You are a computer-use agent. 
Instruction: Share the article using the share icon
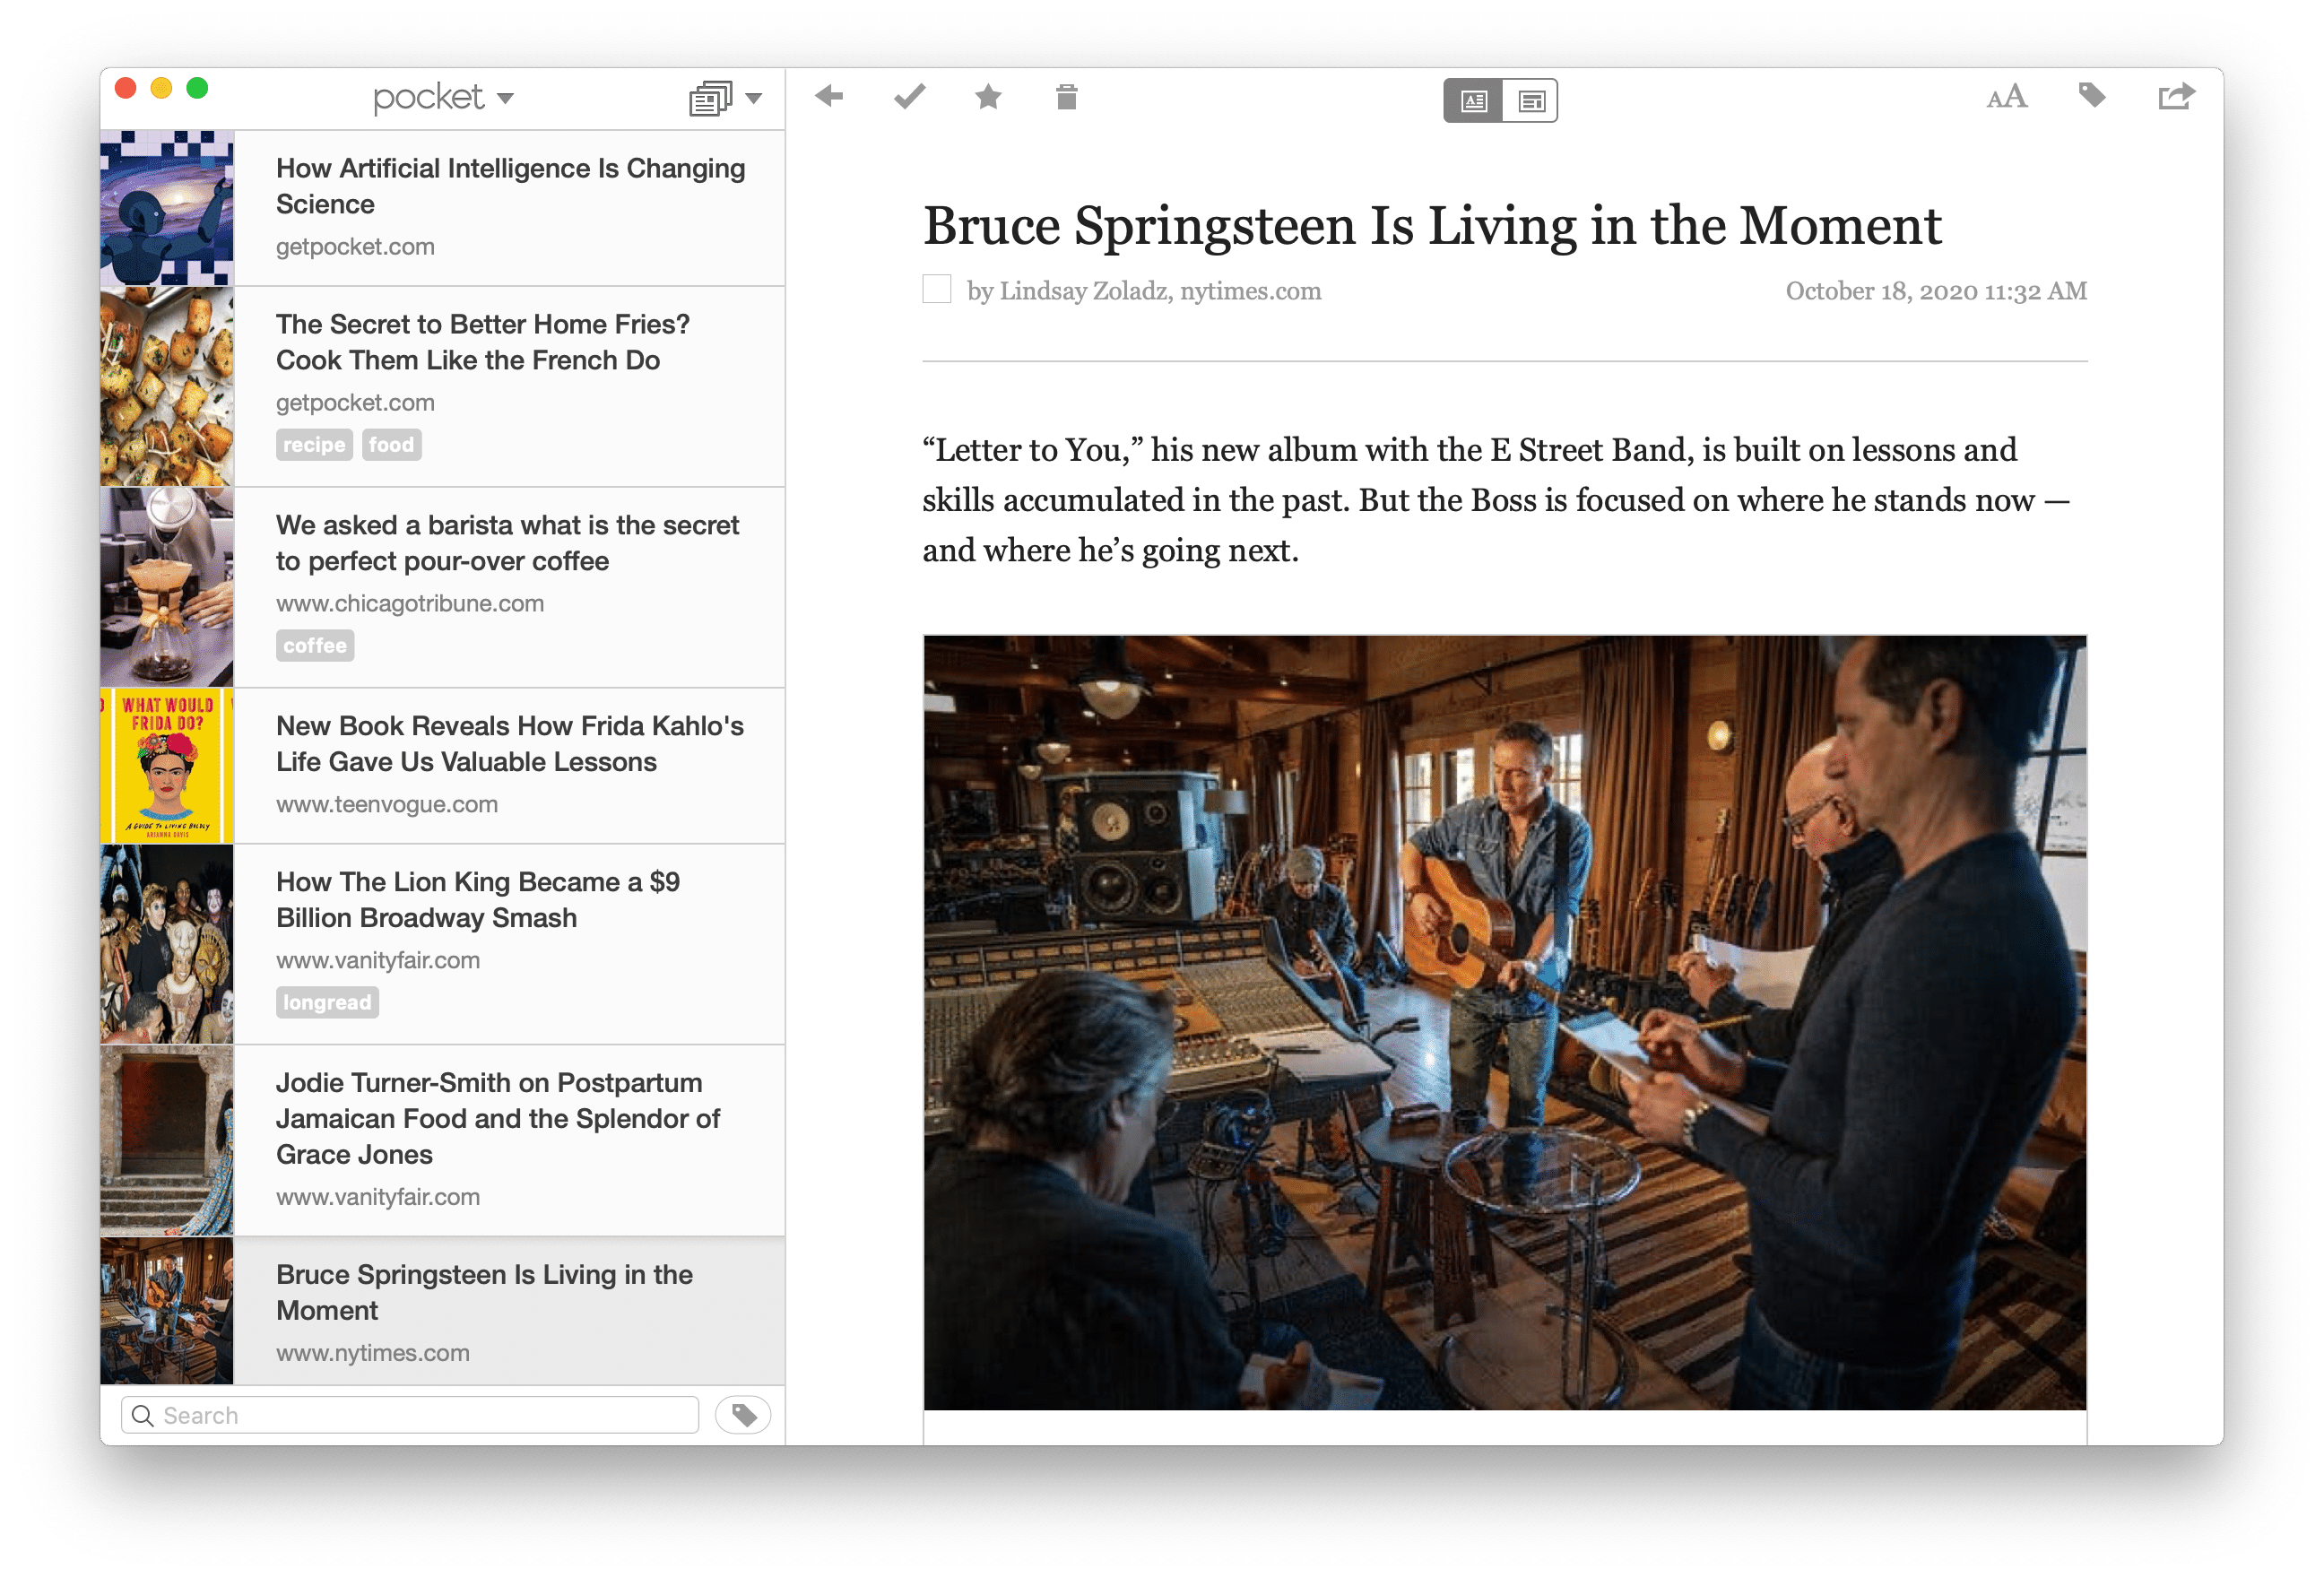click(x=2176, y=97)
